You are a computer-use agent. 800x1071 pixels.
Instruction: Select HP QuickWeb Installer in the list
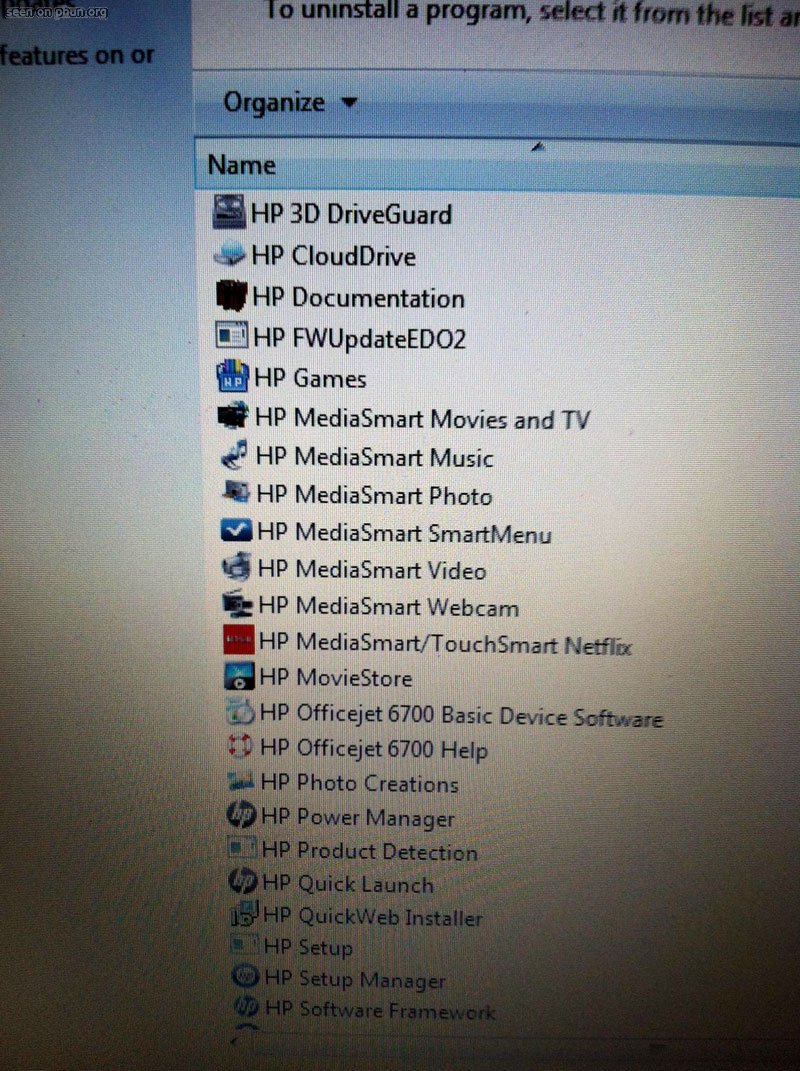pos(373,916)
